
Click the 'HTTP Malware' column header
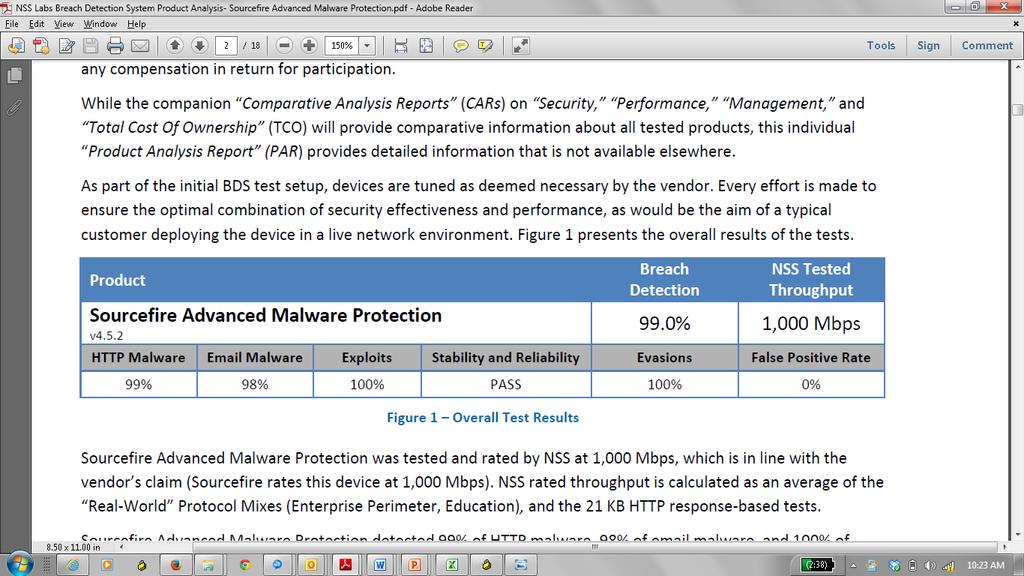138,358
